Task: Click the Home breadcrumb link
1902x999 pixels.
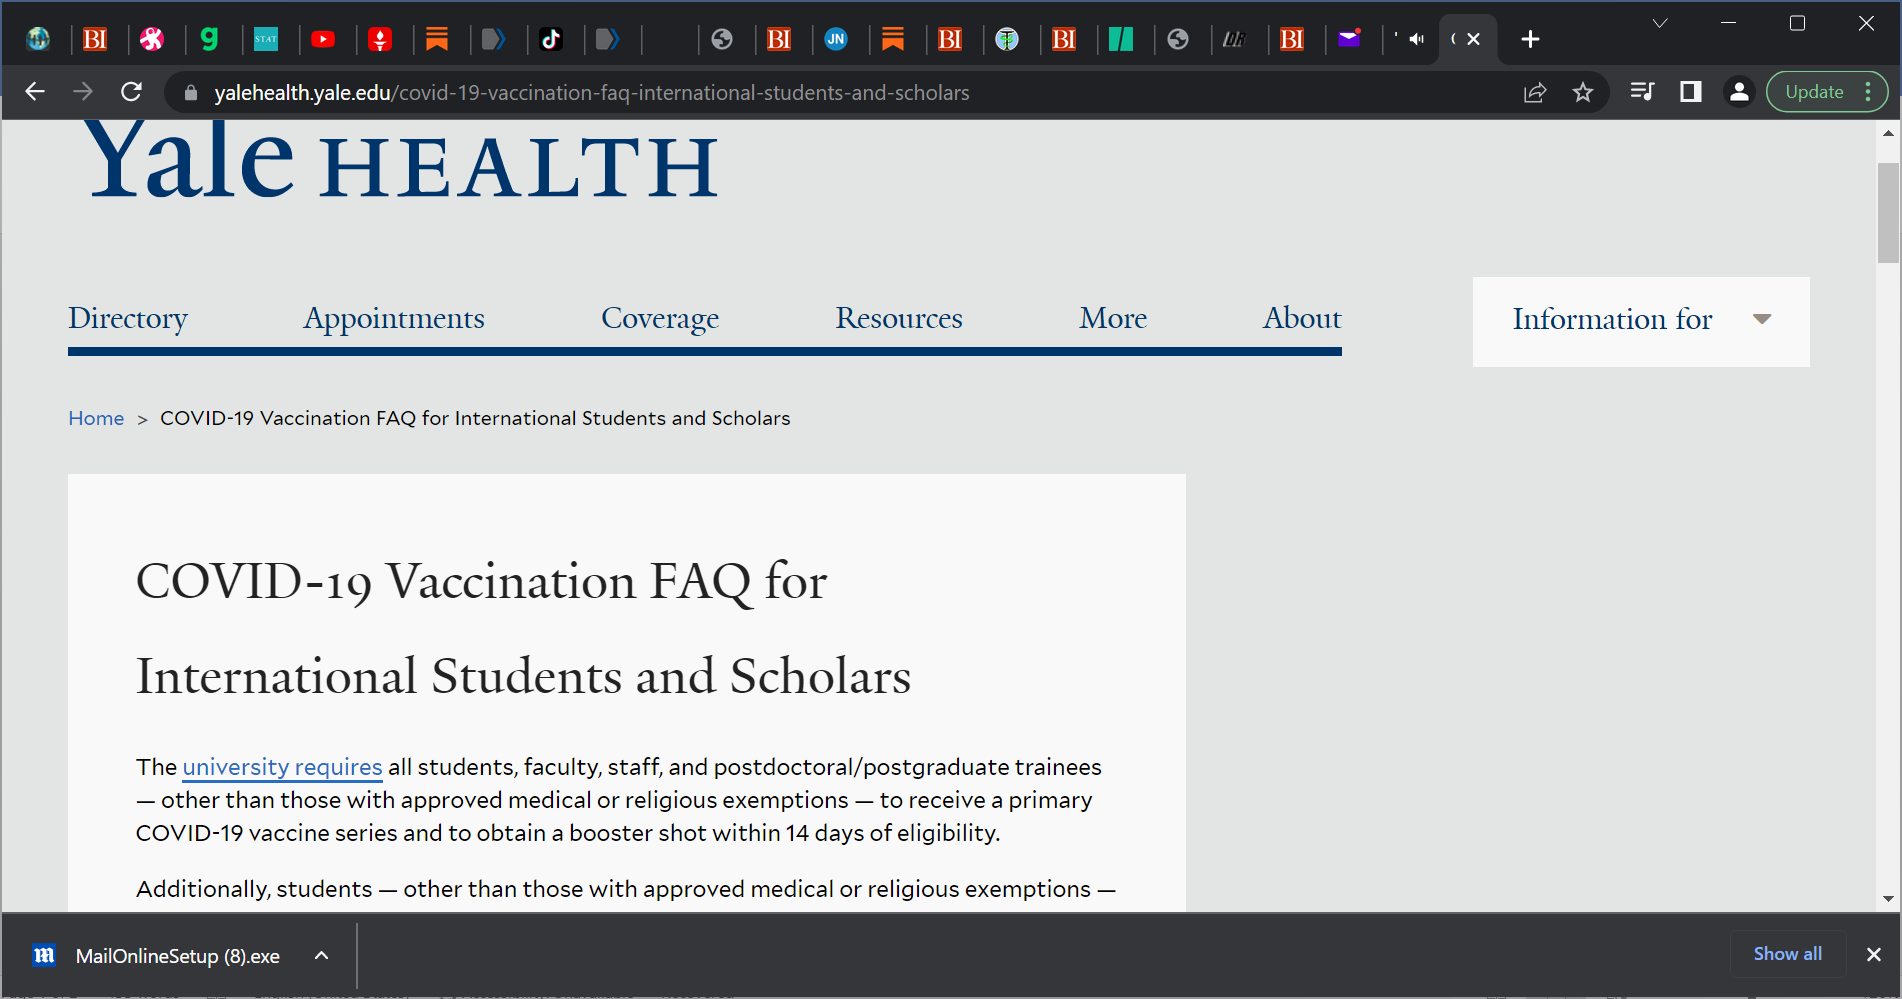Action: coord(96,418)
